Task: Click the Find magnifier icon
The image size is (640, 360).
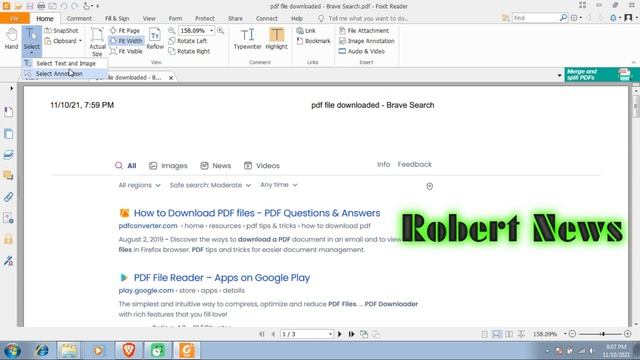Action: coord(563,18)
